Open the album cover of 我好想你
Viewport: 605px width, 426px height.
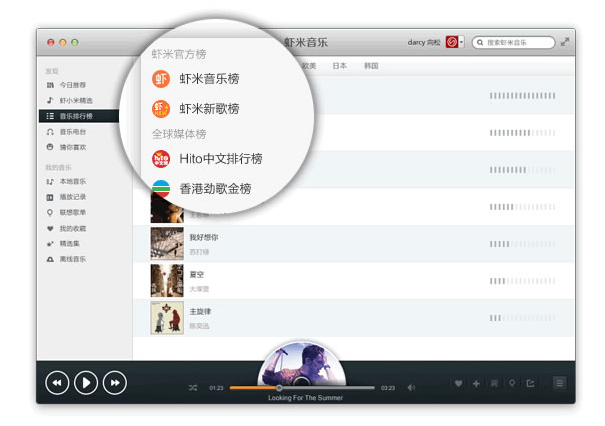(167, 243)
